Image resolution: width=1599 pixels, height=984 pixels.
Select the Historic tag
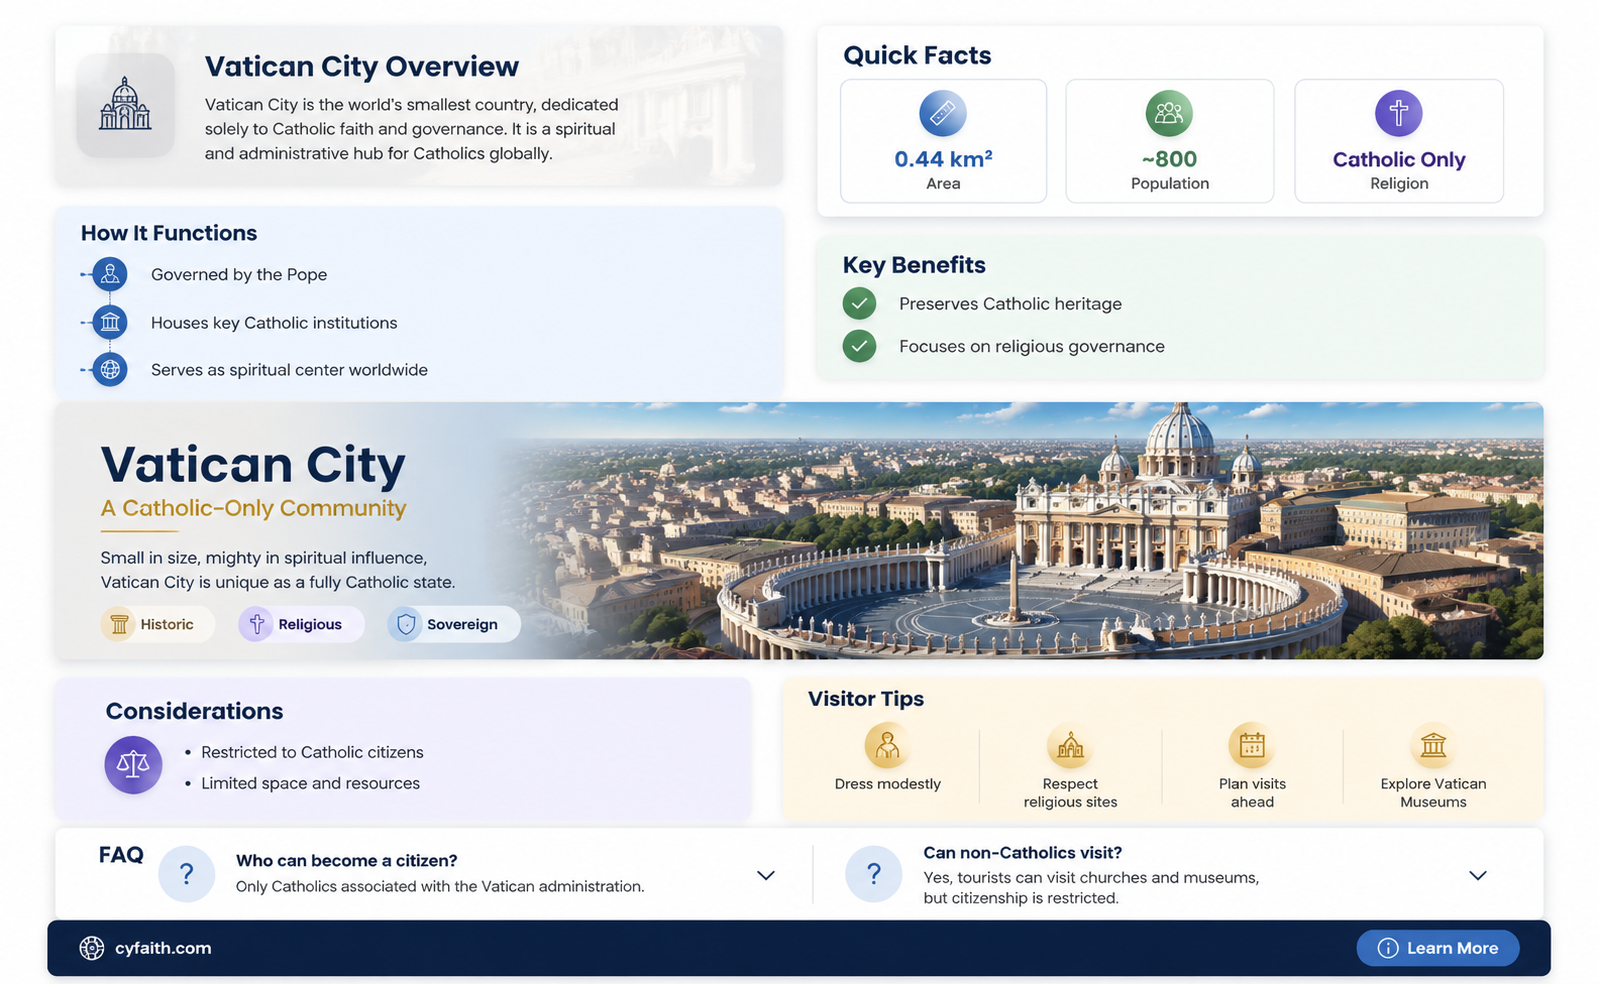click(157, 624)
